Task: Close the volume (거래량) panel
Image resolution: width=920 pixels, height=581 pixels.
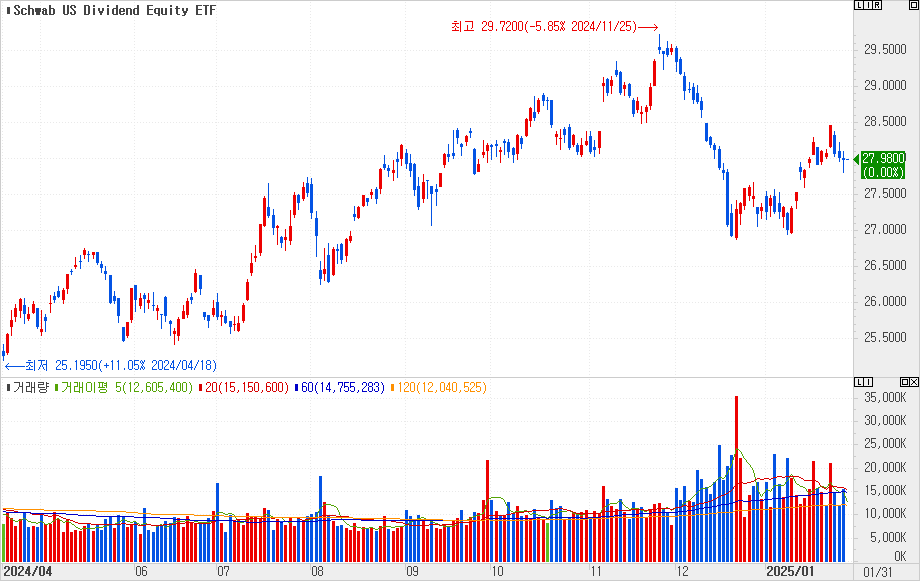Action: (914, 382)
